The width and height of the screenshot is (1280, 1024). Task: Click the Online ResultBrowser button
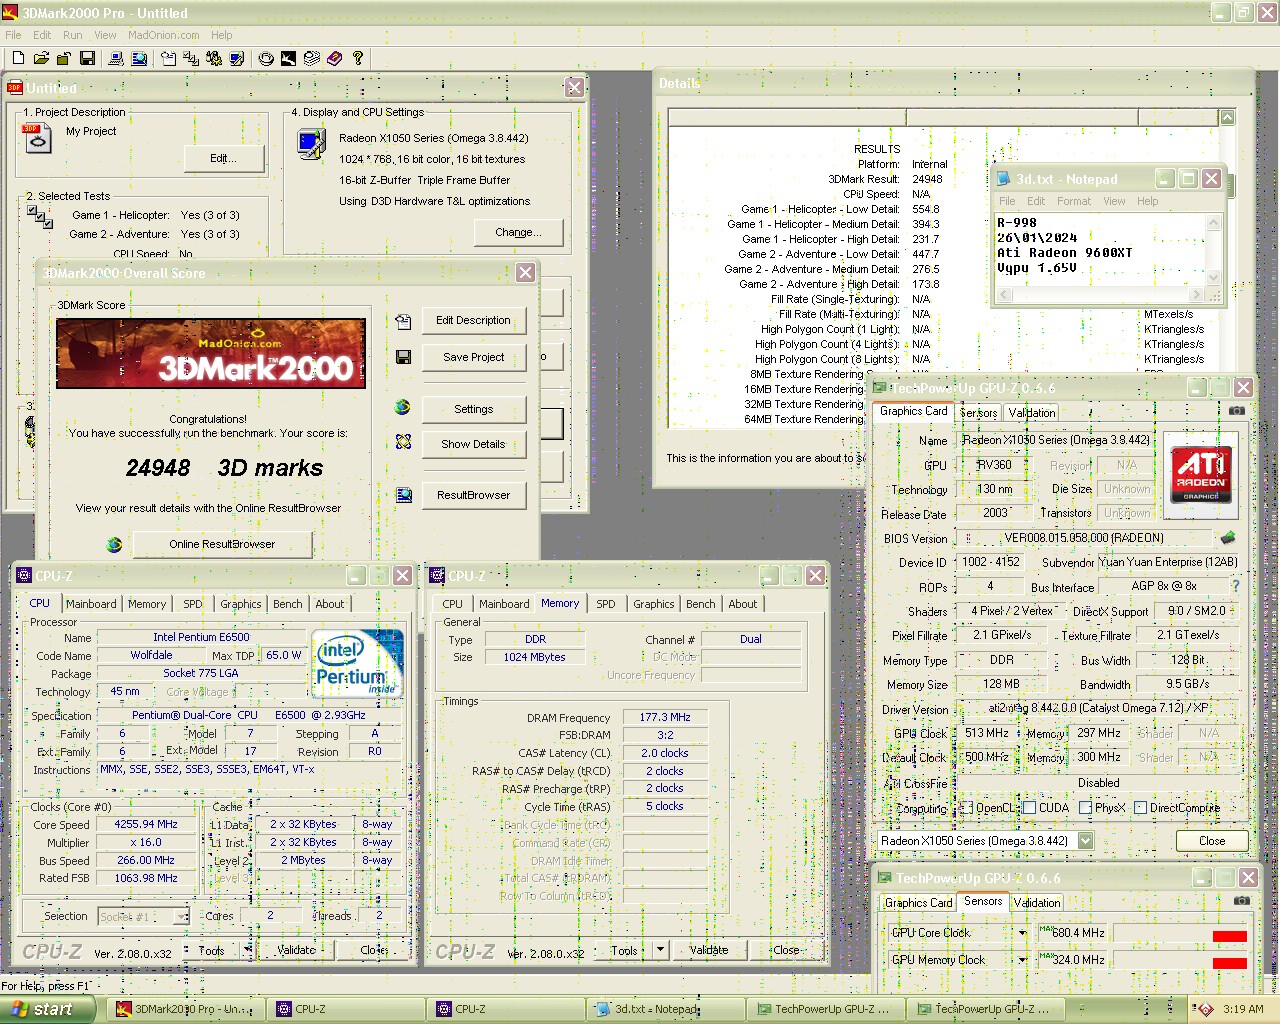click(222, 544)
